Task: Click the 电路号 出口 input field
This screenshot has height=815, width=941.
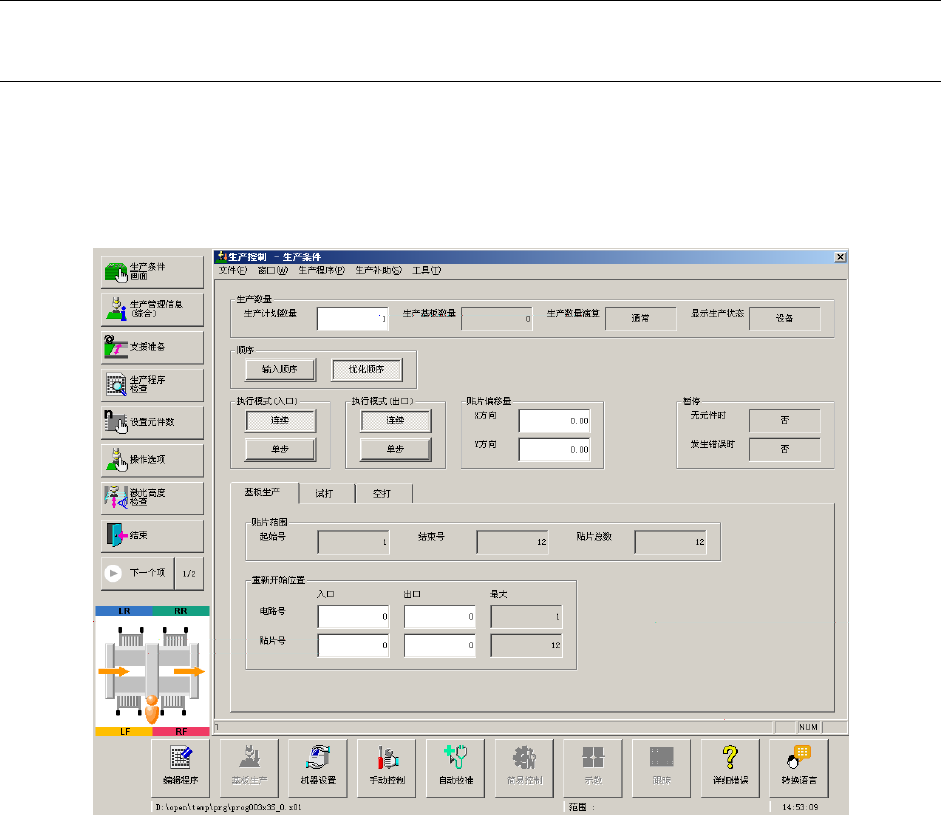Action: (x=440, y=616)
